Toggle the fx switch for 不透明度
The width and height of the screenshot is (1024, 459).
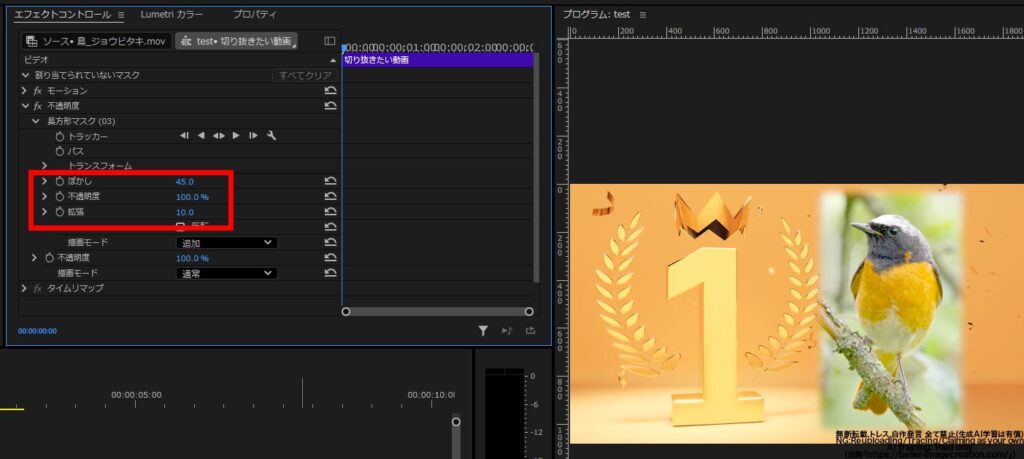coord(38,106)
